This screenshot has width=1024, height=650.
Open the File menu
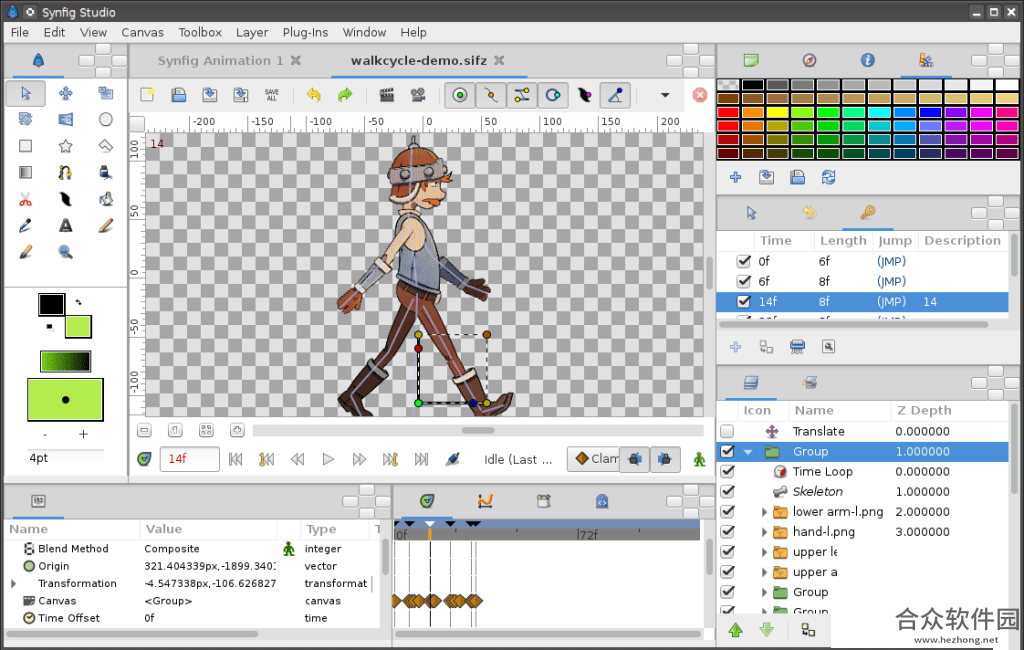coord(20,32)
